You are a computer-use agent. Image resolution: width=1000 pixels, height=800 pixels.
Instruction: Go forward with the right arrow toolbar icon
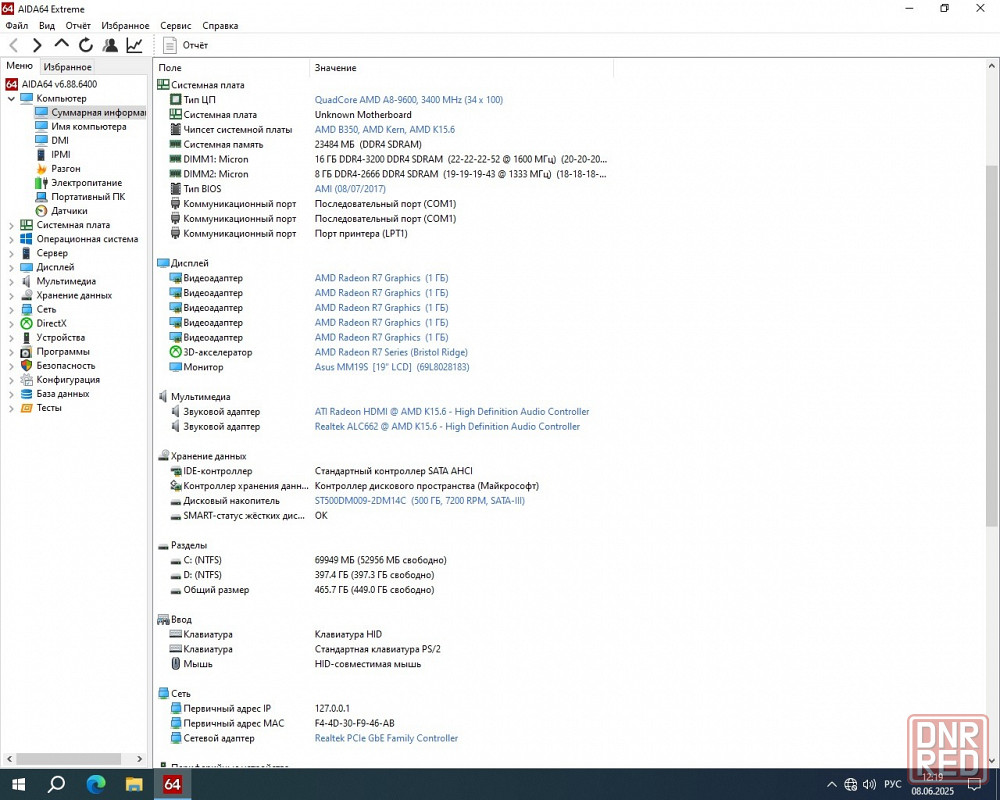point(37,45)
